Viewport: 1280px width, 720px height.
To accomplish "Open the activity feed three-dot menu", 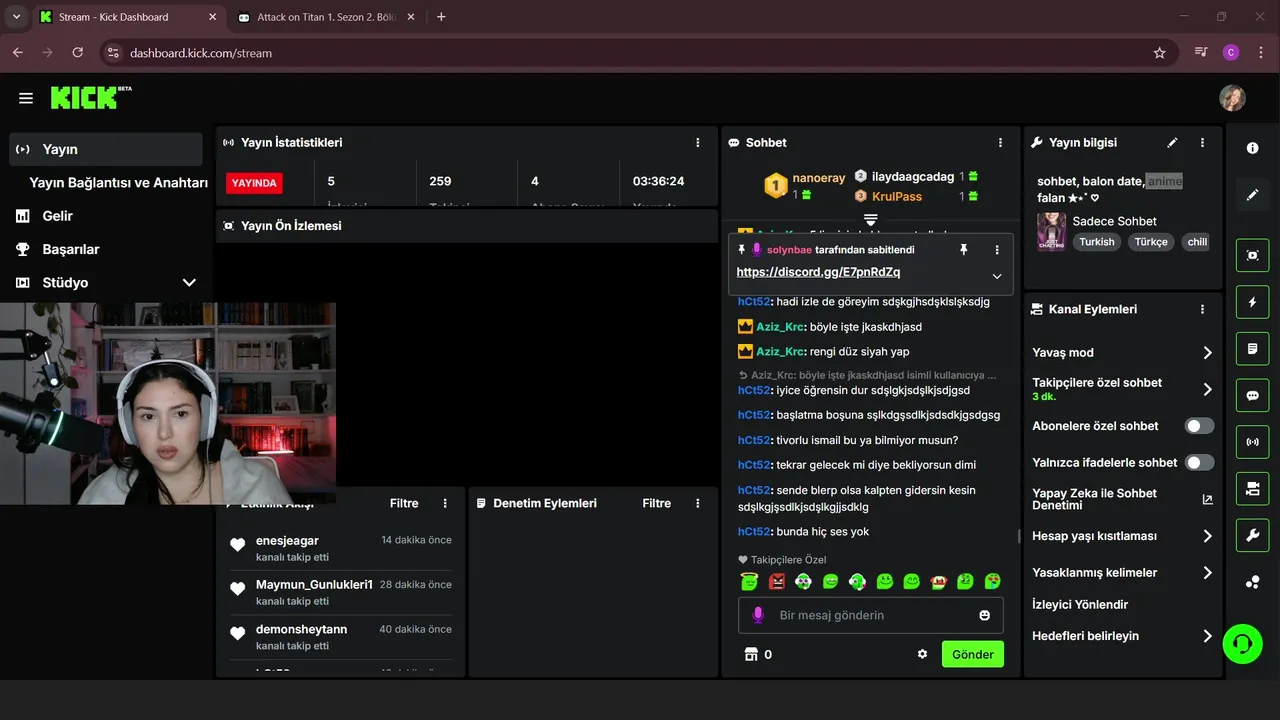I will 446,503.
